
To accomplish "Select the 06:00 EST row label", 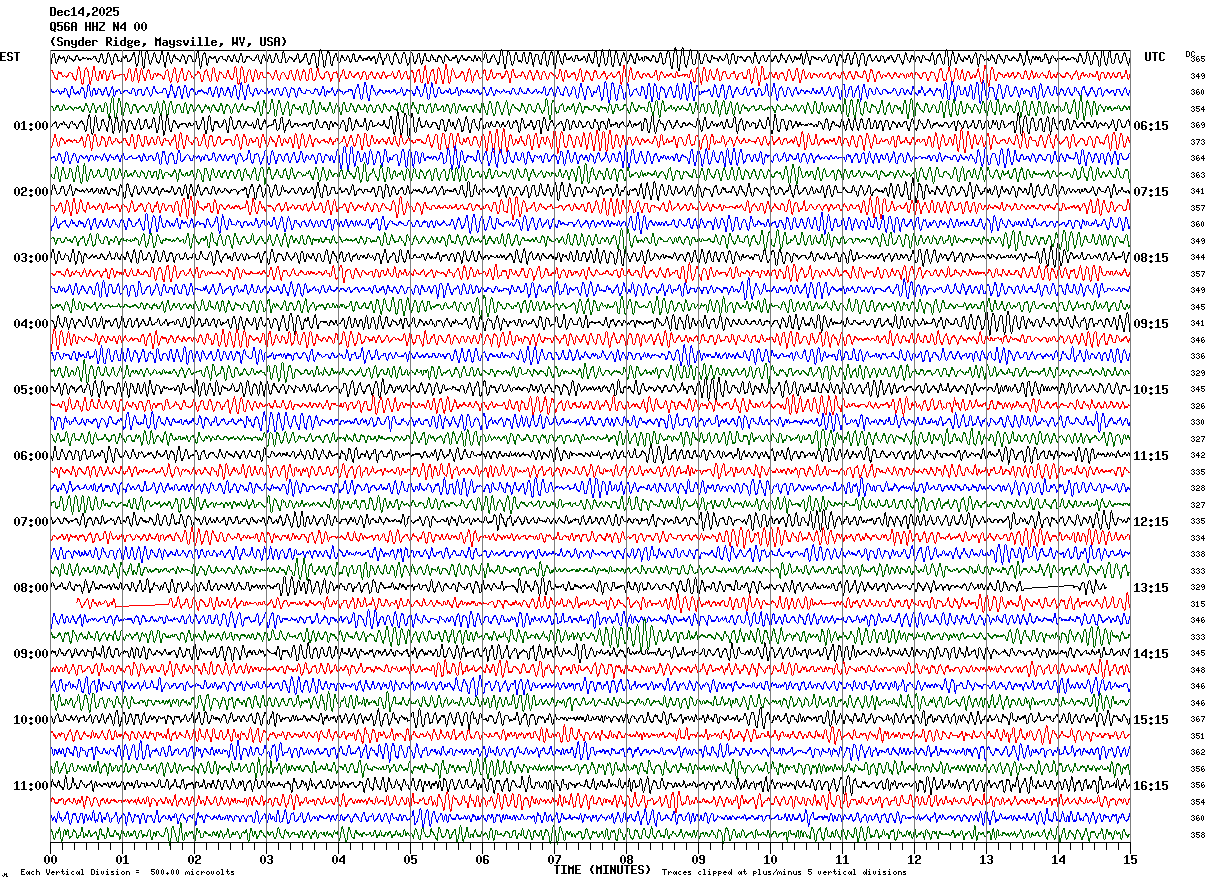I will tap(30, 456).
